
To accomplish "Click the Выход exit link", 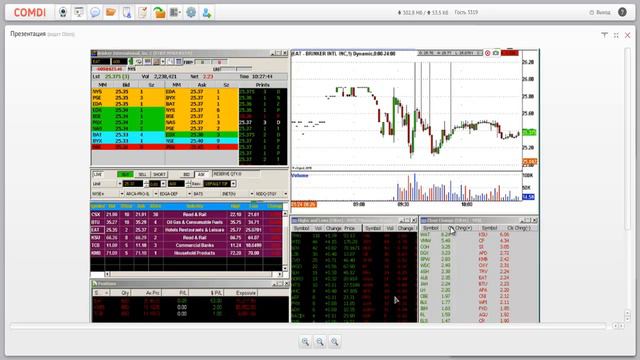I will click(600, 13).
